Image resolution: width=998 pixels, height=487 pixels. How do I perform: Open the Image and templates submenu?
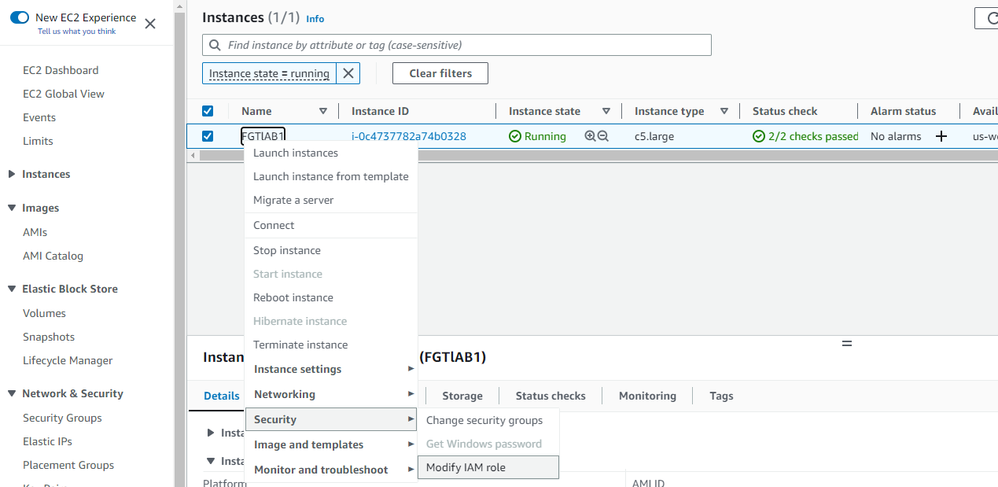331,444
